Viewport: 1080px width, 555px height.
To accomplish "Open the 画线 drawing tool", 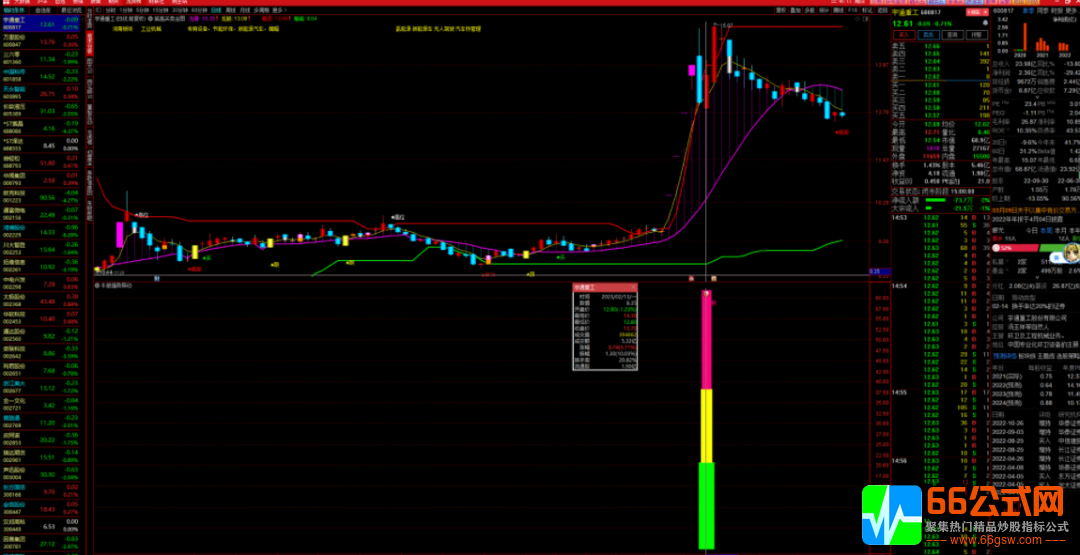I will pyautogui.click(x=838, y=10).
